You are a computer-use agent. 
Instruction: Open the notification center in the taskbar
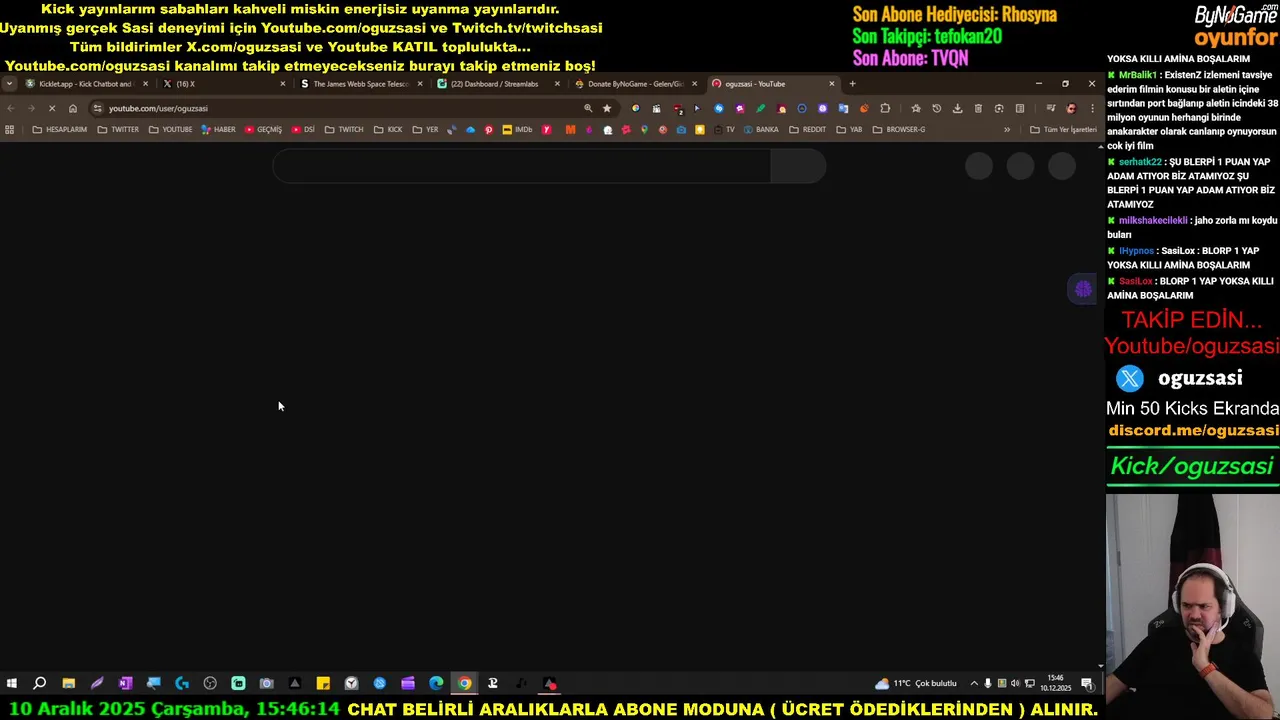point(1087,684)
